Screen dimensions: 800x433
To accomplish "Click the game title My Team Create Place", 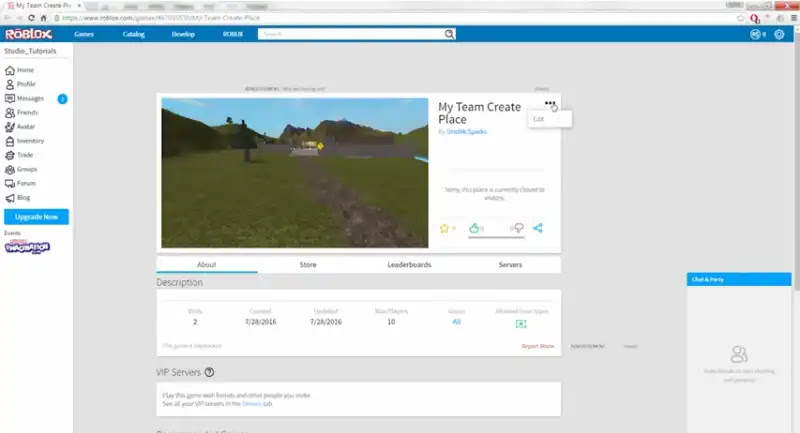I will click(480, 113).
